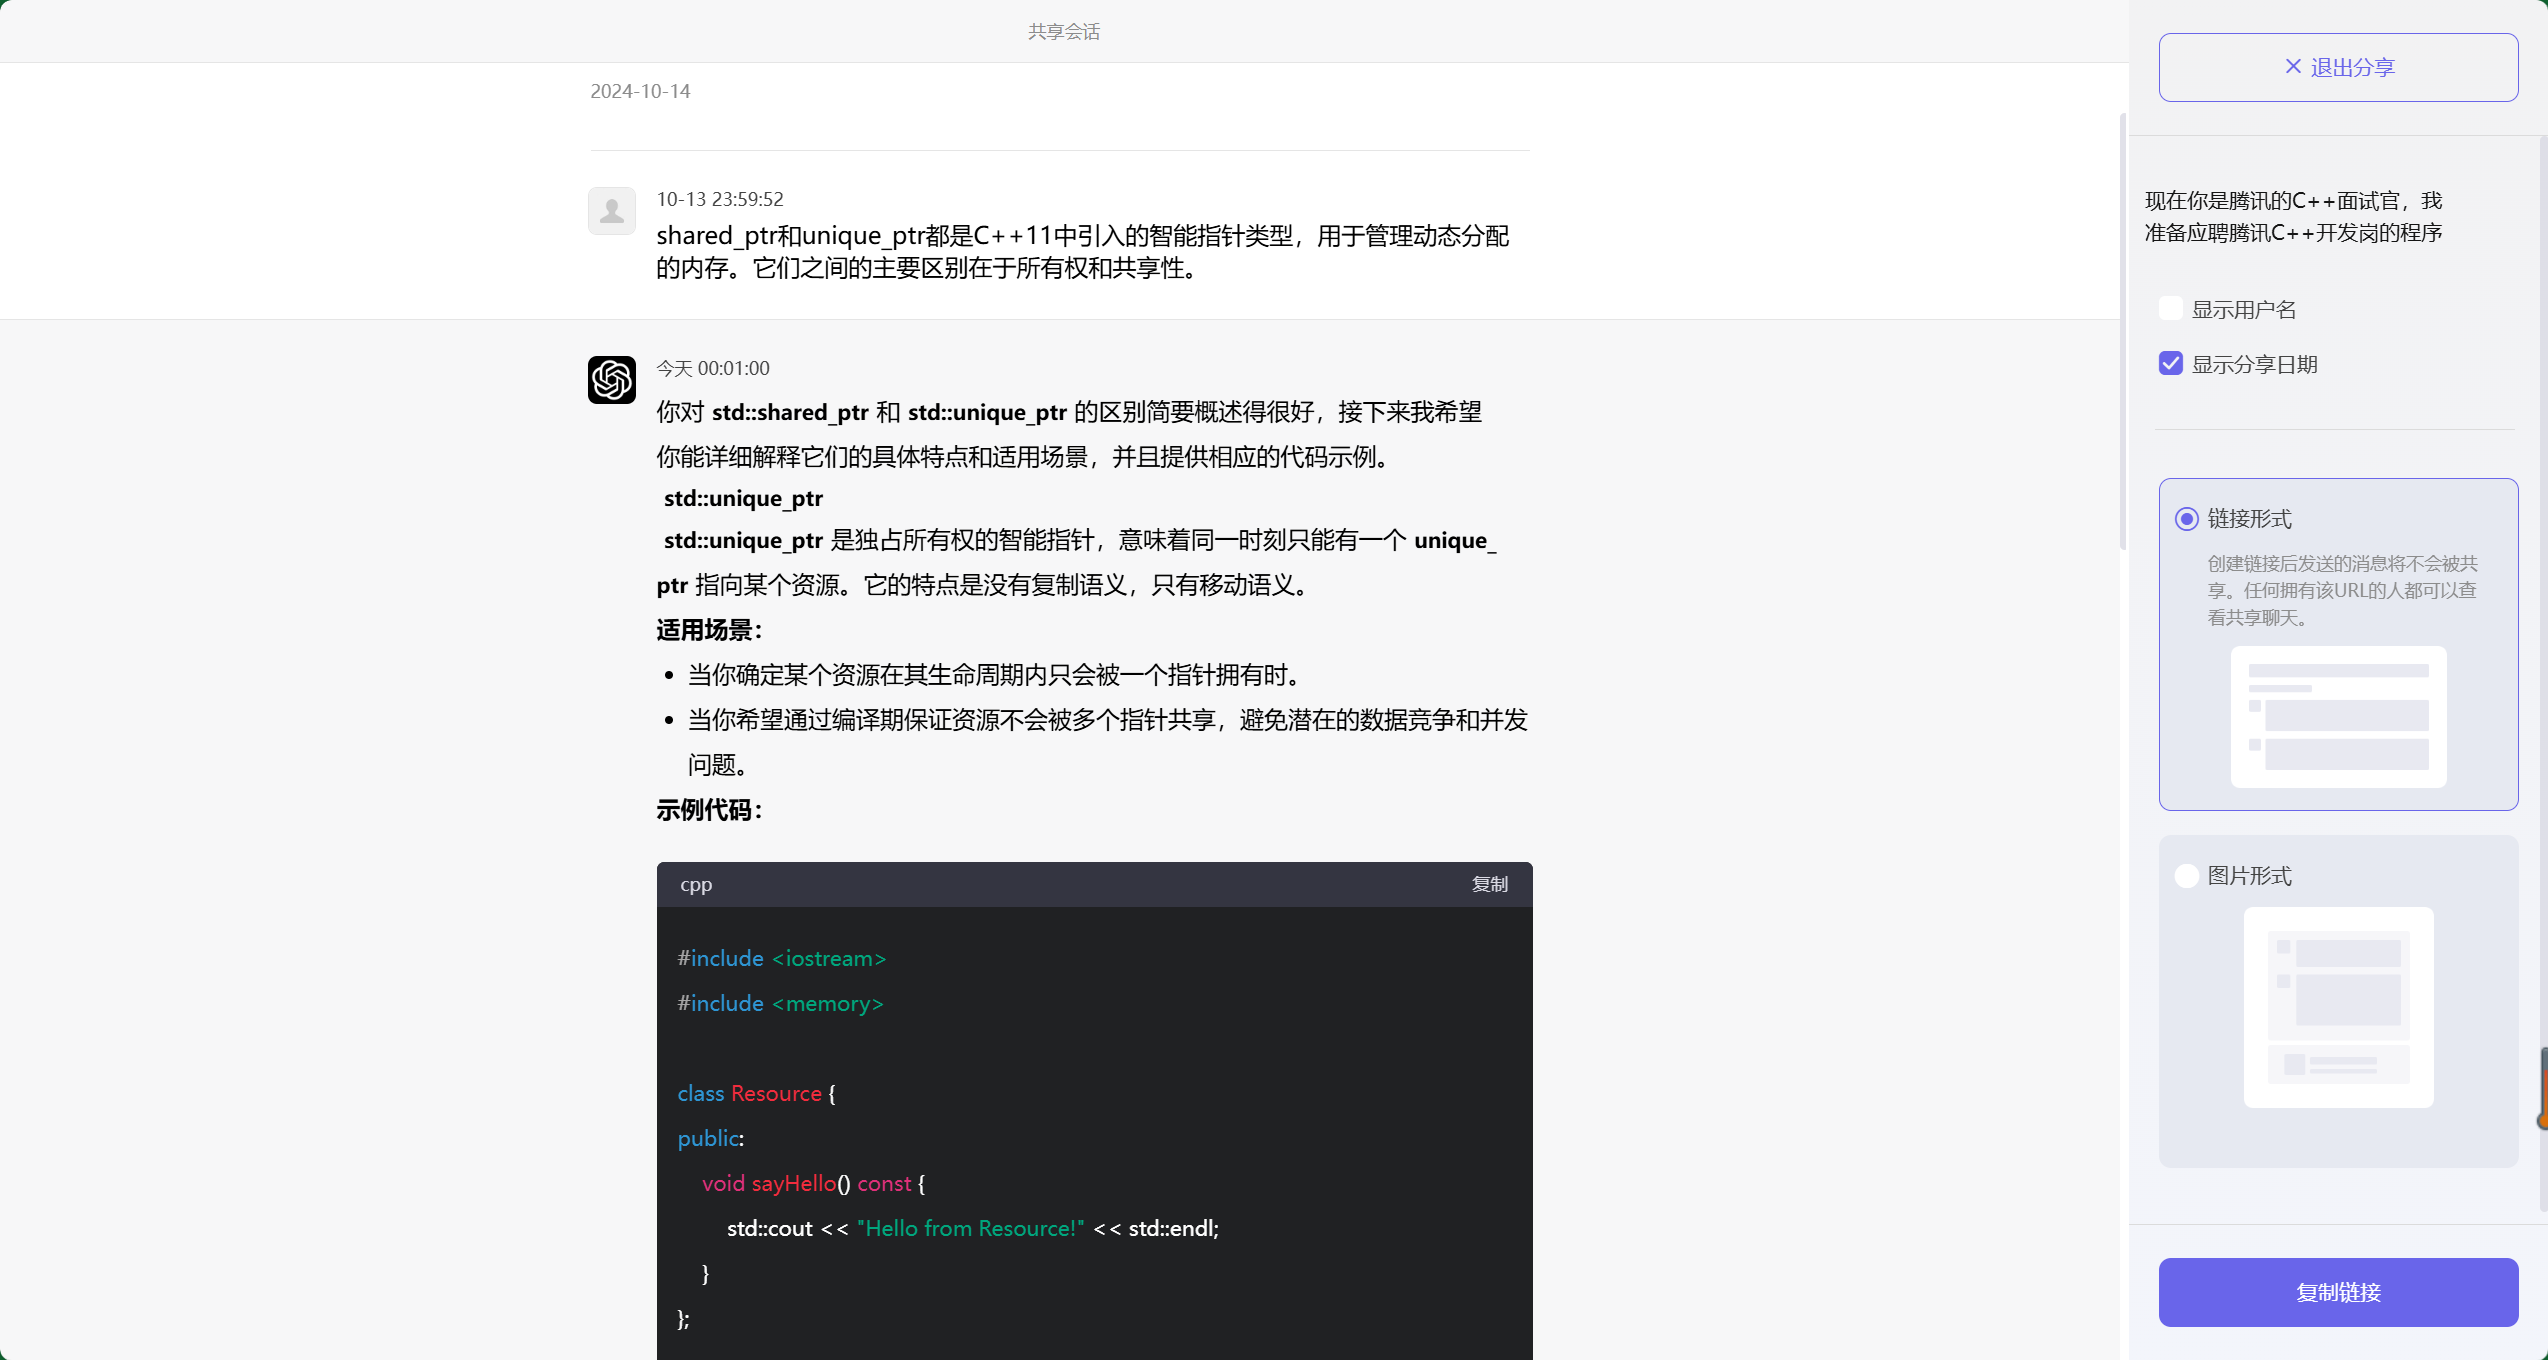
Task: Click 复制 to copy the cpp code block
Action: coord(1489,884)
